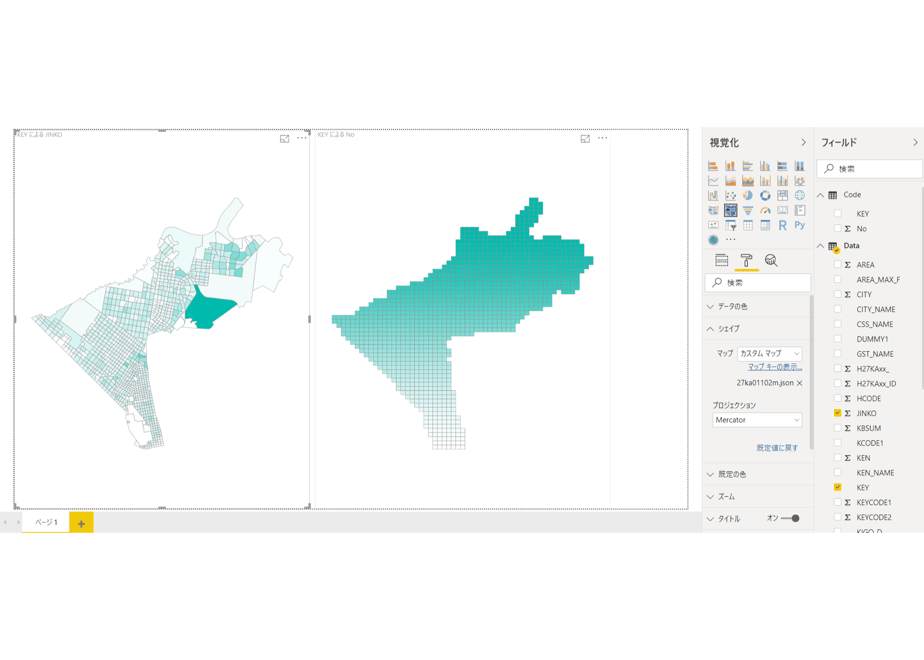Viewport: 924px width, 660px height.
Task: Select the stacked area chart visual
Action: pyautogui.click(x=748, y=180)
